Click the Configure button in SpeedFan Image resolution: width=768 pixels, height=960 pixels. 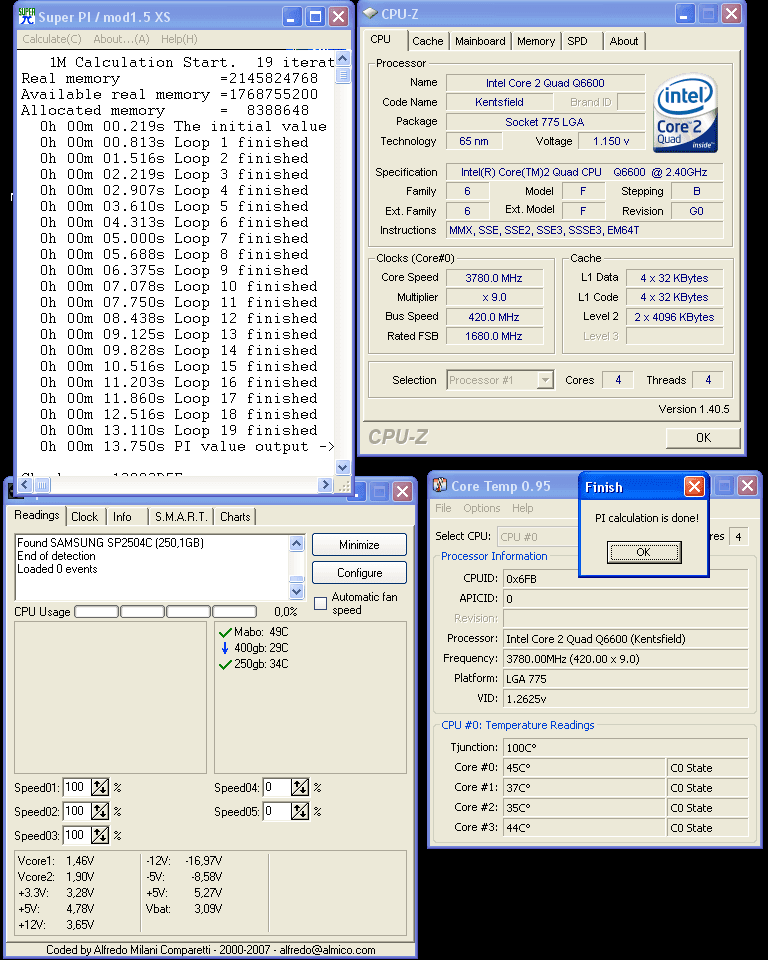pyautogui.click(x=359, y=573)
